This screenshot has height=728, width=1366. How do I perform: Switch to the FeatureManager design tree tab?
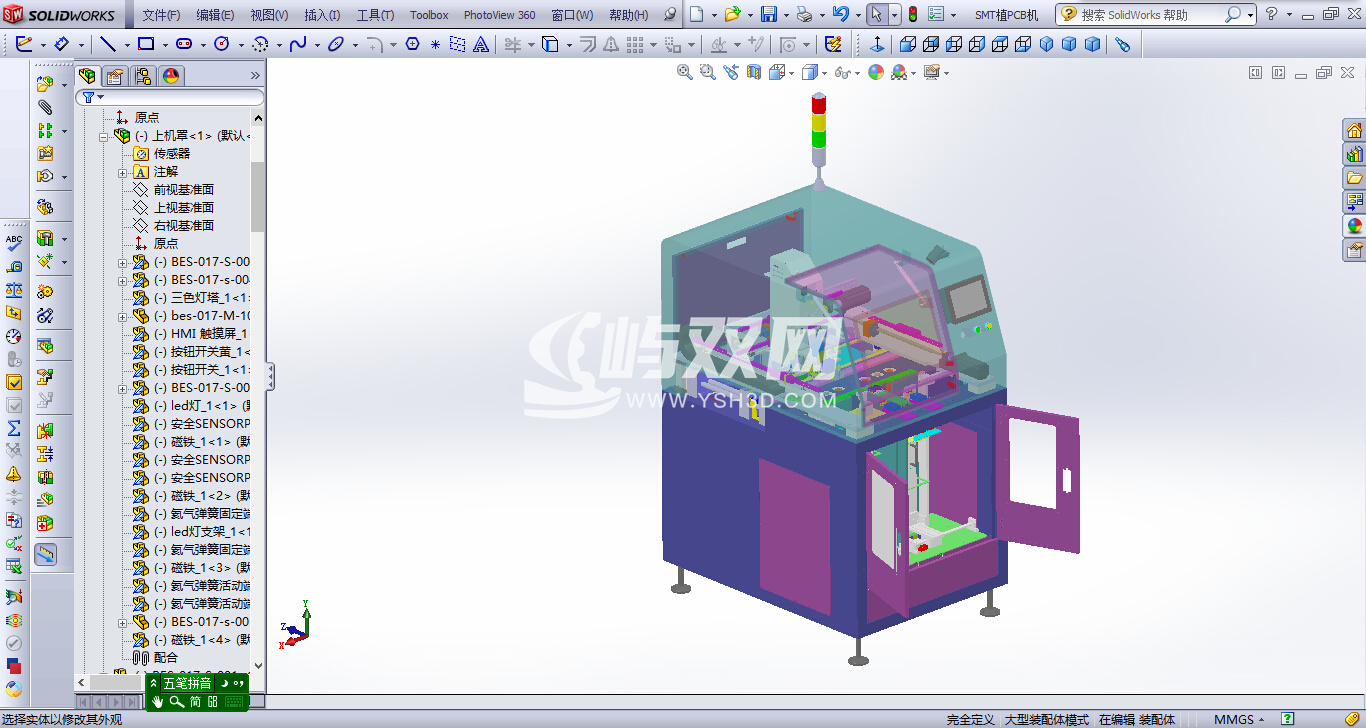(x=88, y=76)
